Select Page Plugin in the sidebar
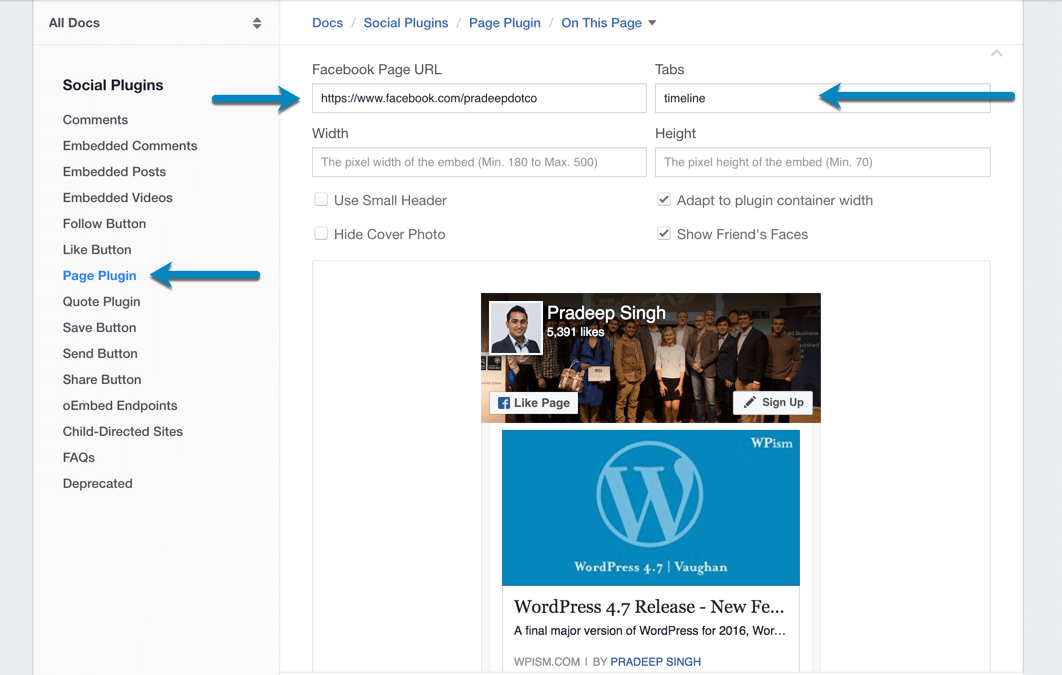The image size is (1062, 675). 100,276
